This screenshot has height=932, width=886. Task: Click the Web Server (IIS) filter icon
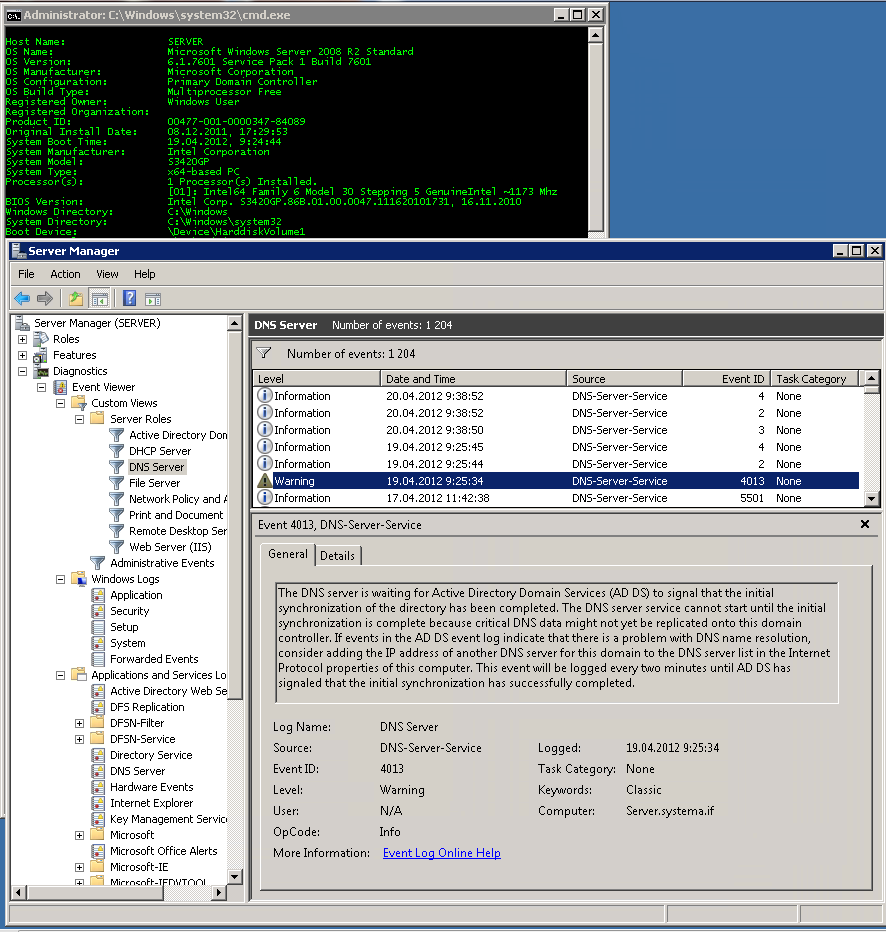[117, 547]
